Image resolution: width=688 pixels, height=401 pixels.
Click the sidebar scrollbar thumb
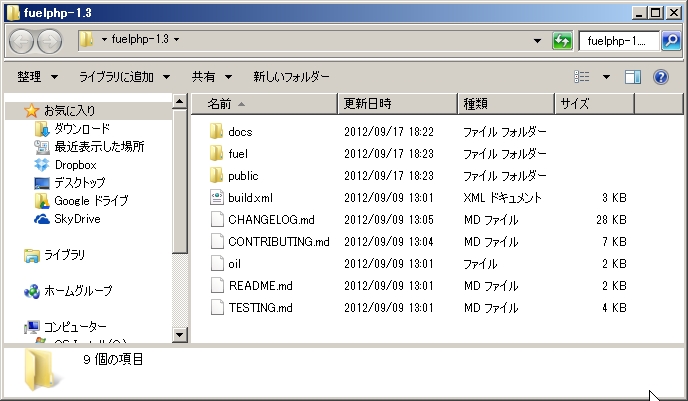click(x=179, y=181)
